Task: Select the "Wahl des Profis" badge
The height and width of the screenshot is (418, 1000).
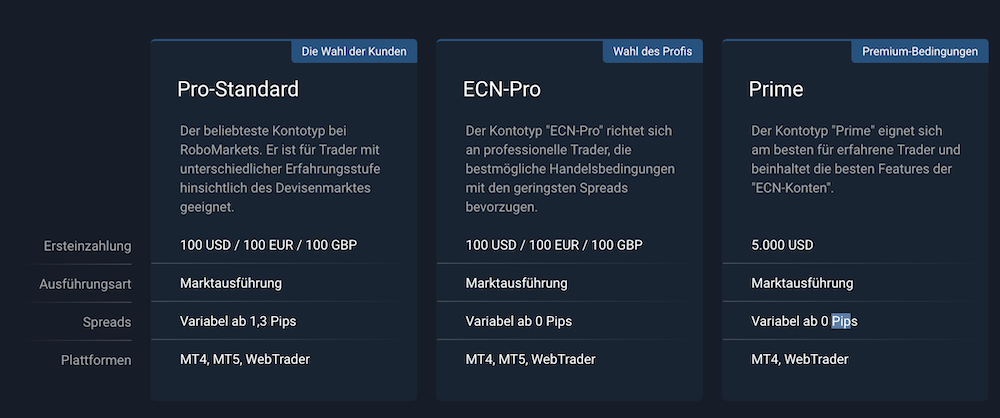Action: coord(652,52)
